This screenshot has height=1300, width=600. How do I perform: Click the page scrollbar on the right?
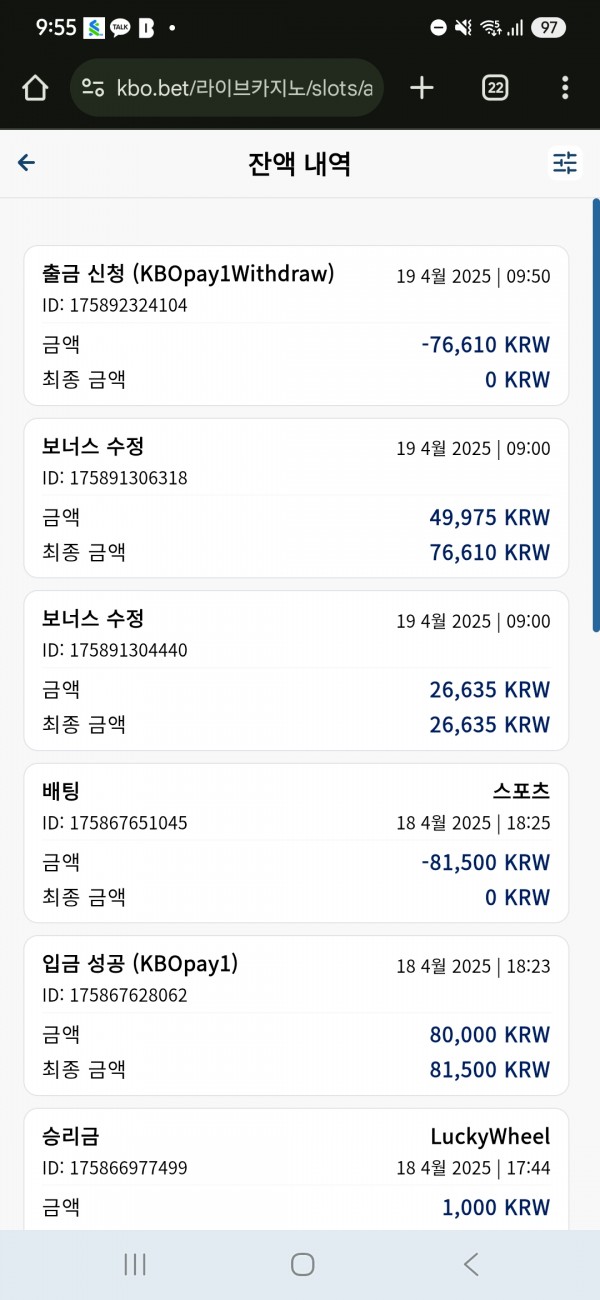click(x=596, y=415)
